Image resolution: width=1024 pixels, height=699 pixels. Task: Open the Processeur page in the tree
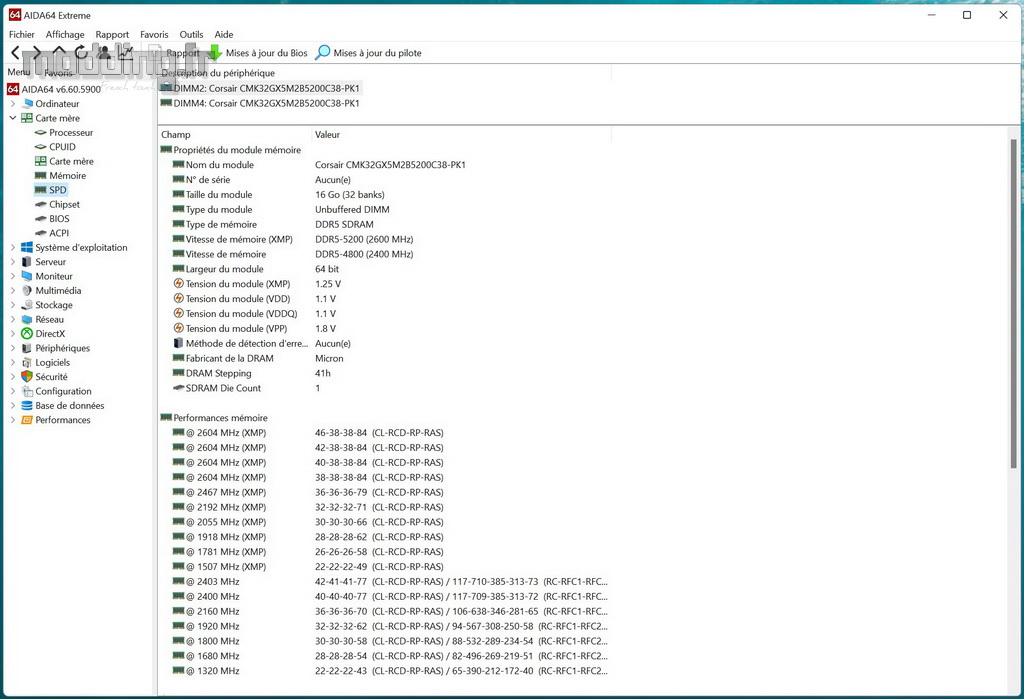tap(64, 133)
